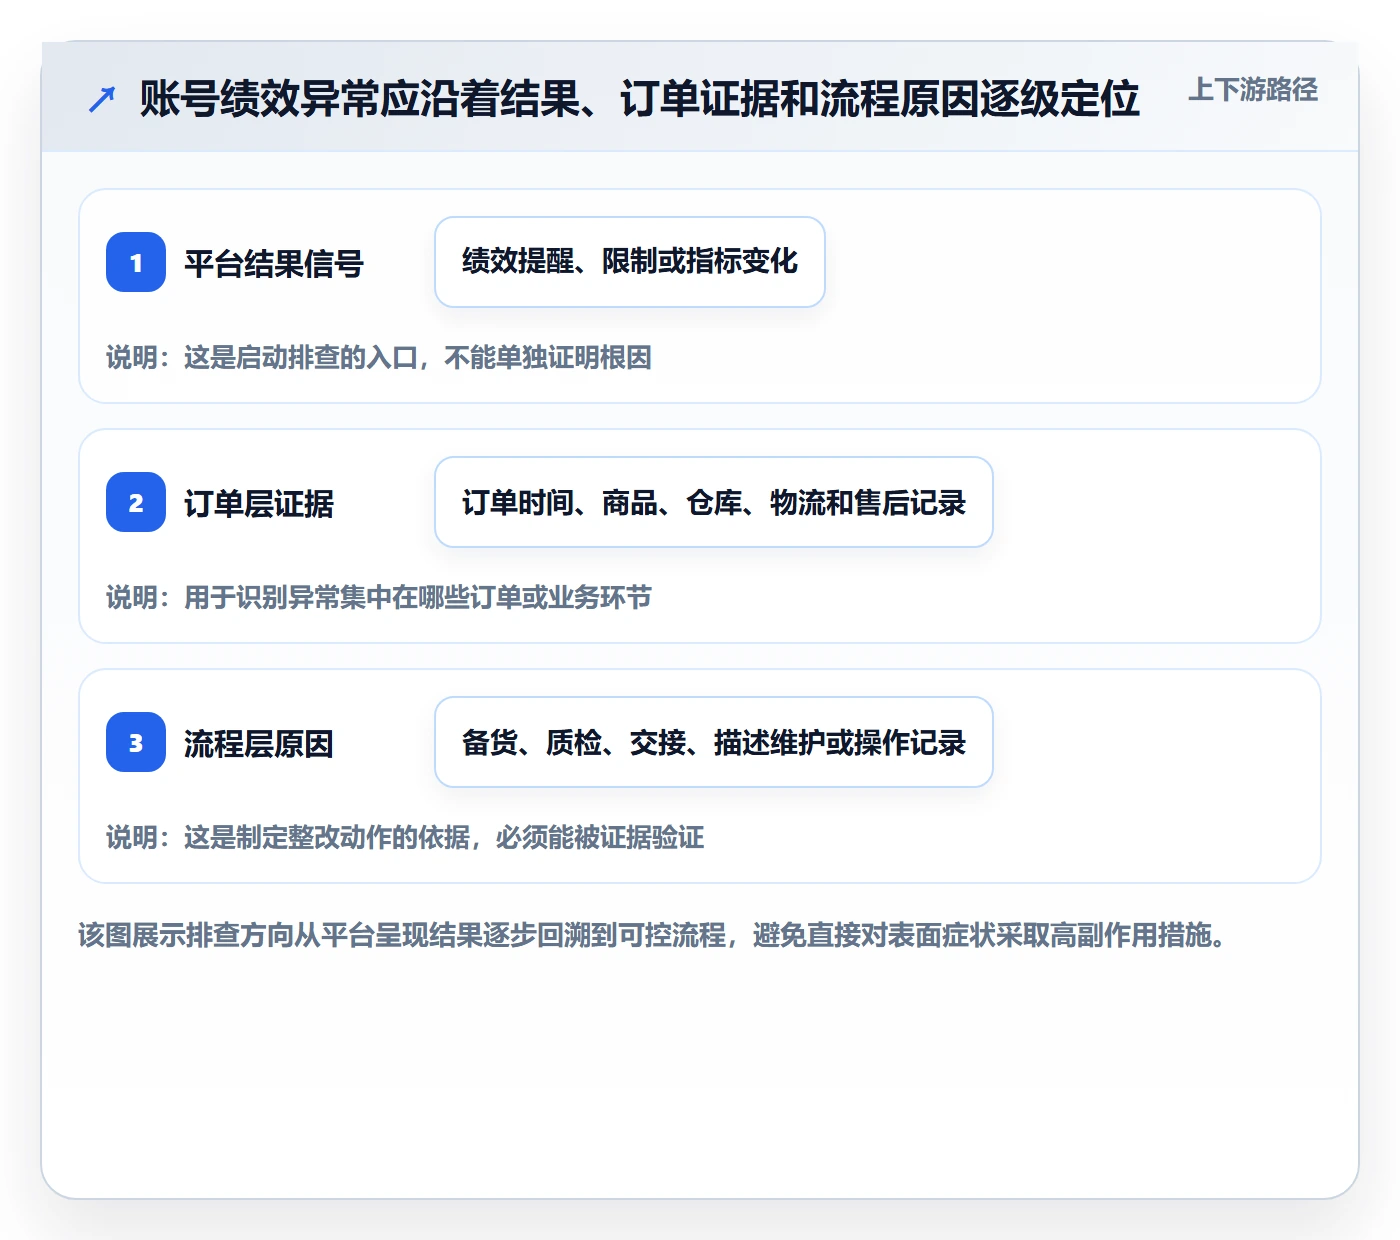Select the 平台结果信号 step title
Screen dimensions: 1400x1240
click(274, 264)
